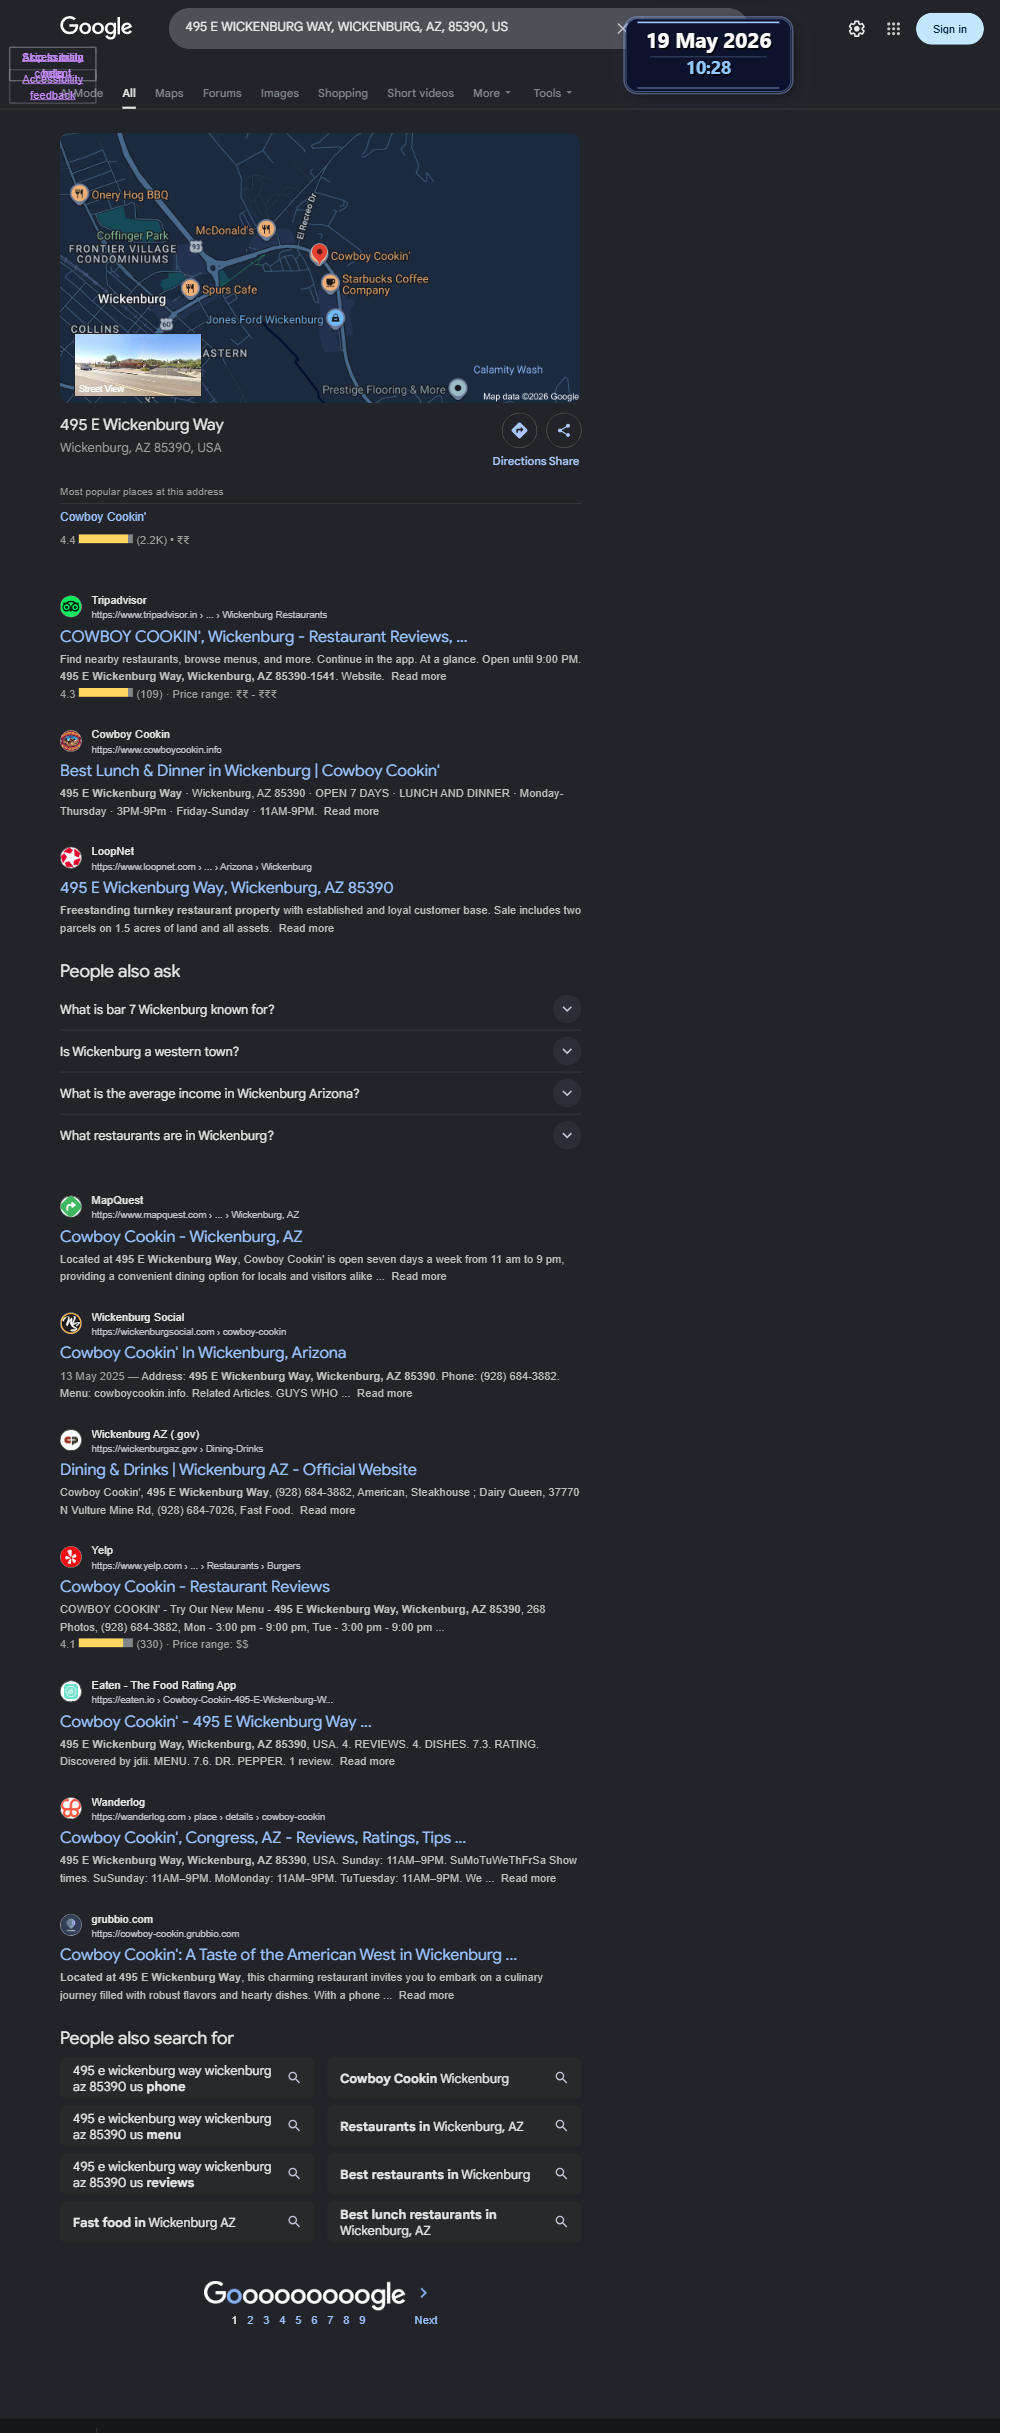Open Google apps grid icon
This screenshot has width=1012, height=2433.
(x=893, y=29)
